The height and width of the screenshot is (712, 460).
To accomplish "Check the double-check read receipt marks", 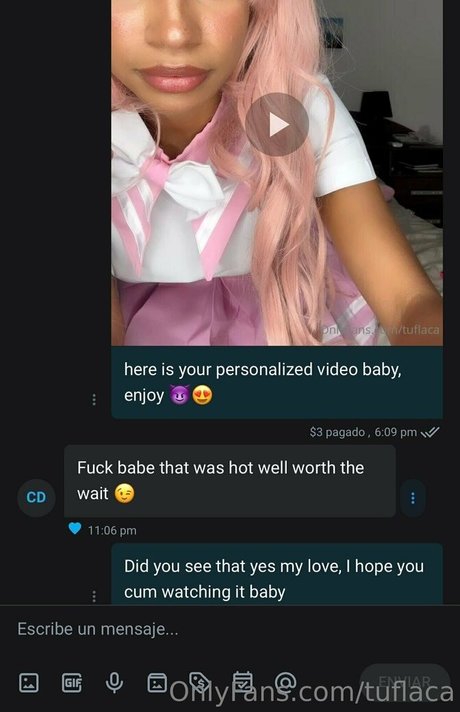I will [x=430, y=432].
